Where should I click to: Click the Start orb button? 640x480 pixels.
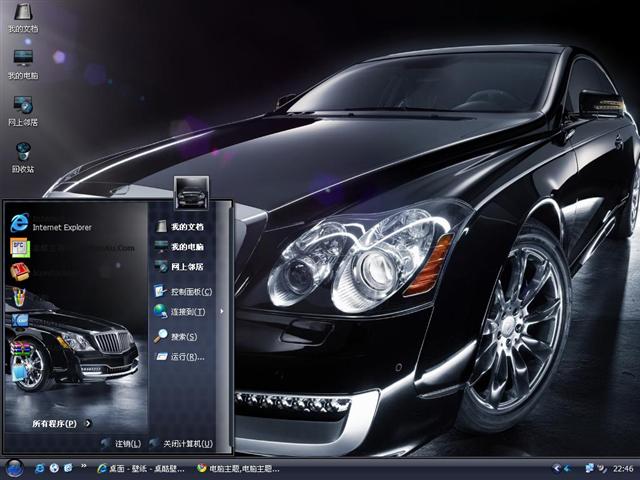coord(14,468)
